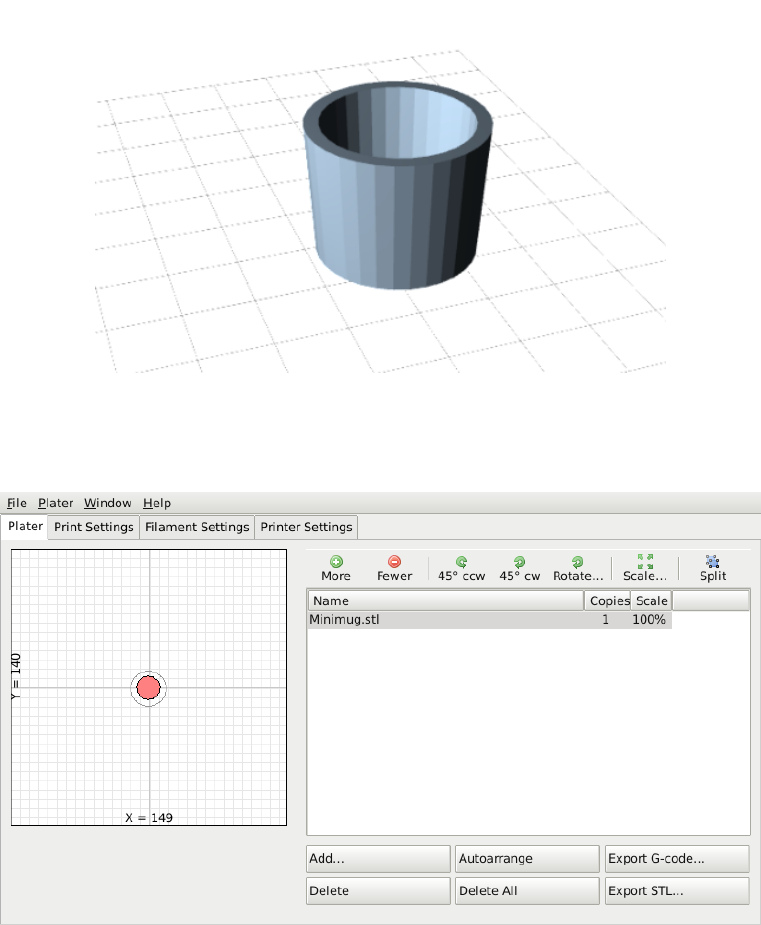Click the 100% scale value cell
This screenshot has height=925, width=761.
click(651, 619)
